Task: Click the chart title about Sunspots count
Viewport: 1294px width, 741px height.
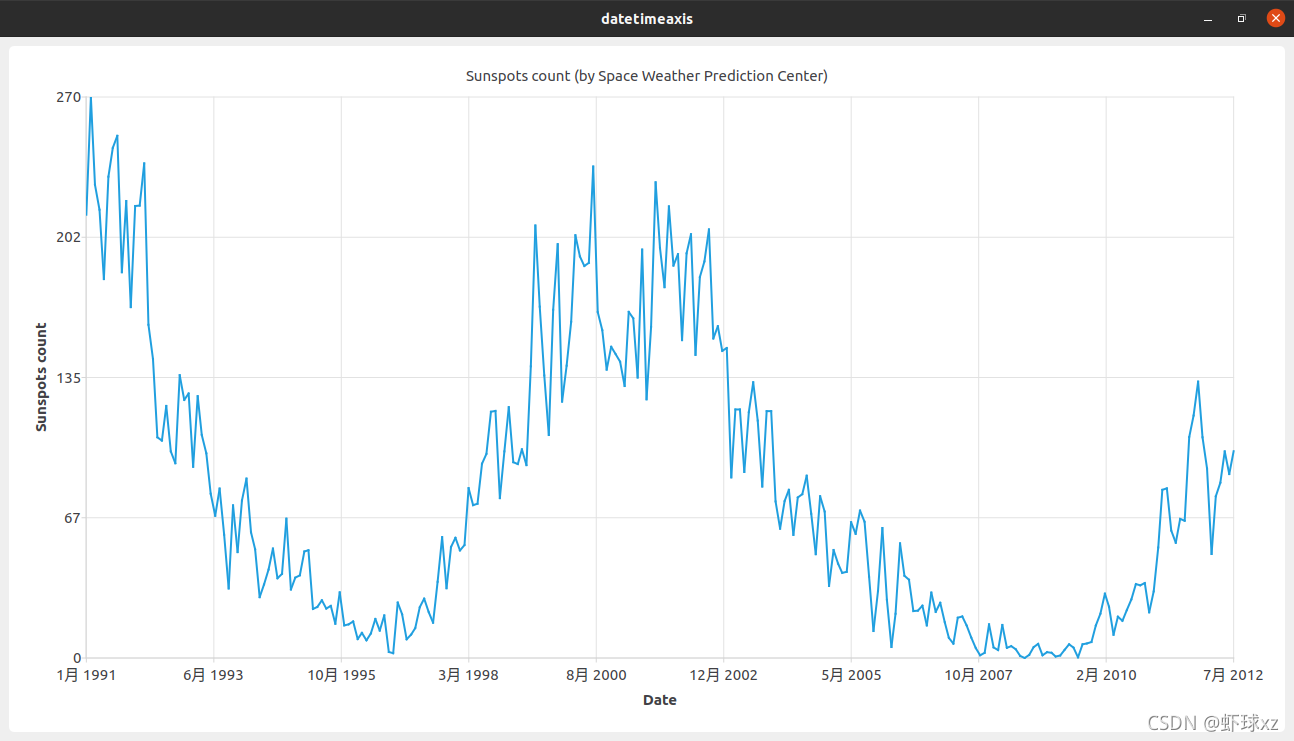Action: 647,76
